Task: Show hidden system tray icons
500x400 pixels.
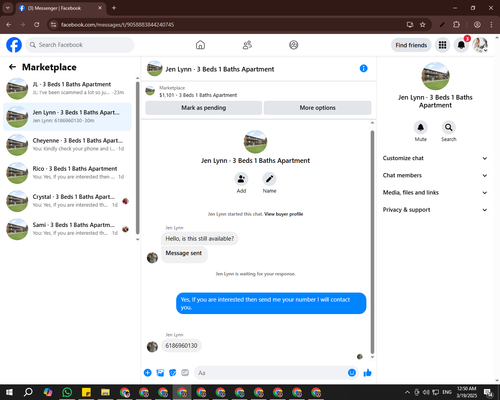Action: (407, 392)
